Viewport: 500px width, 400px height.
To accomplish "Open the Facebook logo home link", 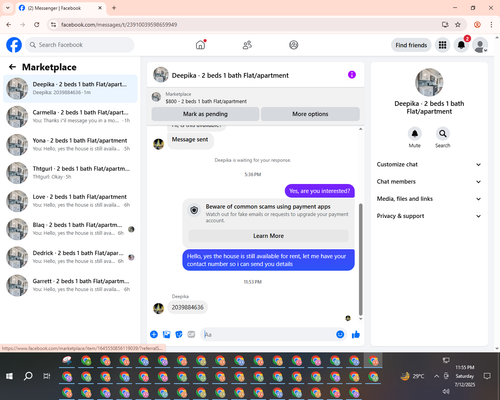I will (x=14, y=45).
